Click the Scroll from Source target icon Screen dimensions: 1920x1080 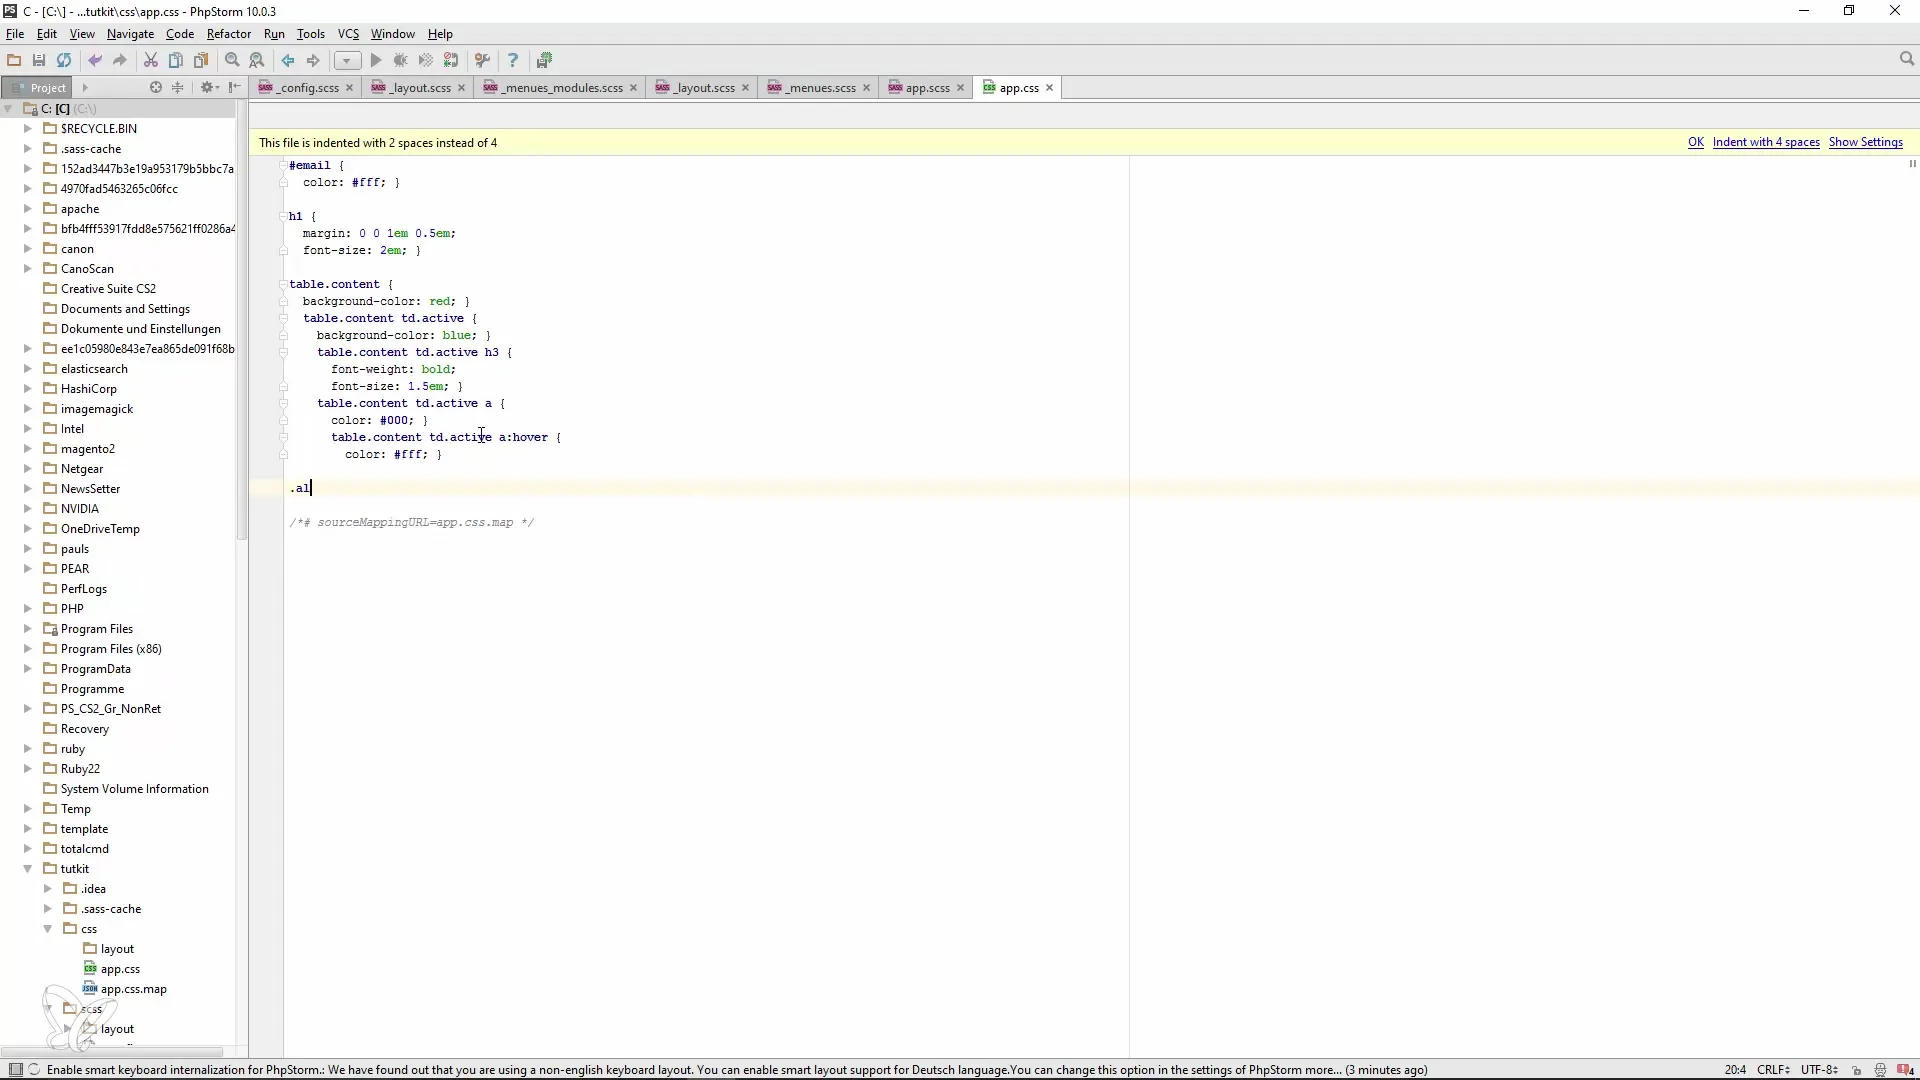click(155, 87)
